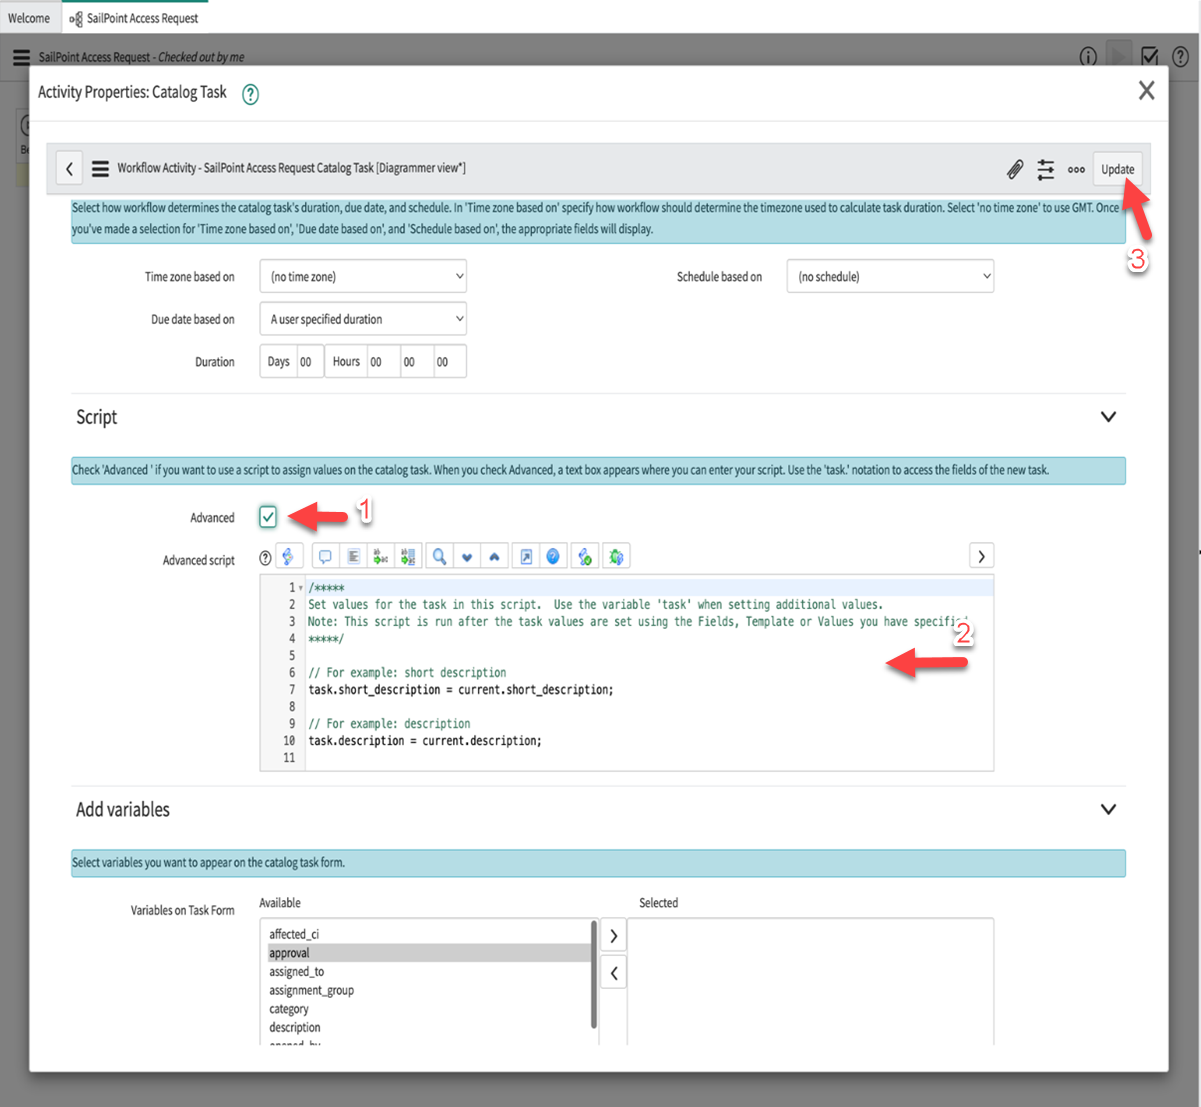This screenshot has width=1201, height=1107.
Task: Click the workflow help question icon at top right
Action: (1180, 57)
